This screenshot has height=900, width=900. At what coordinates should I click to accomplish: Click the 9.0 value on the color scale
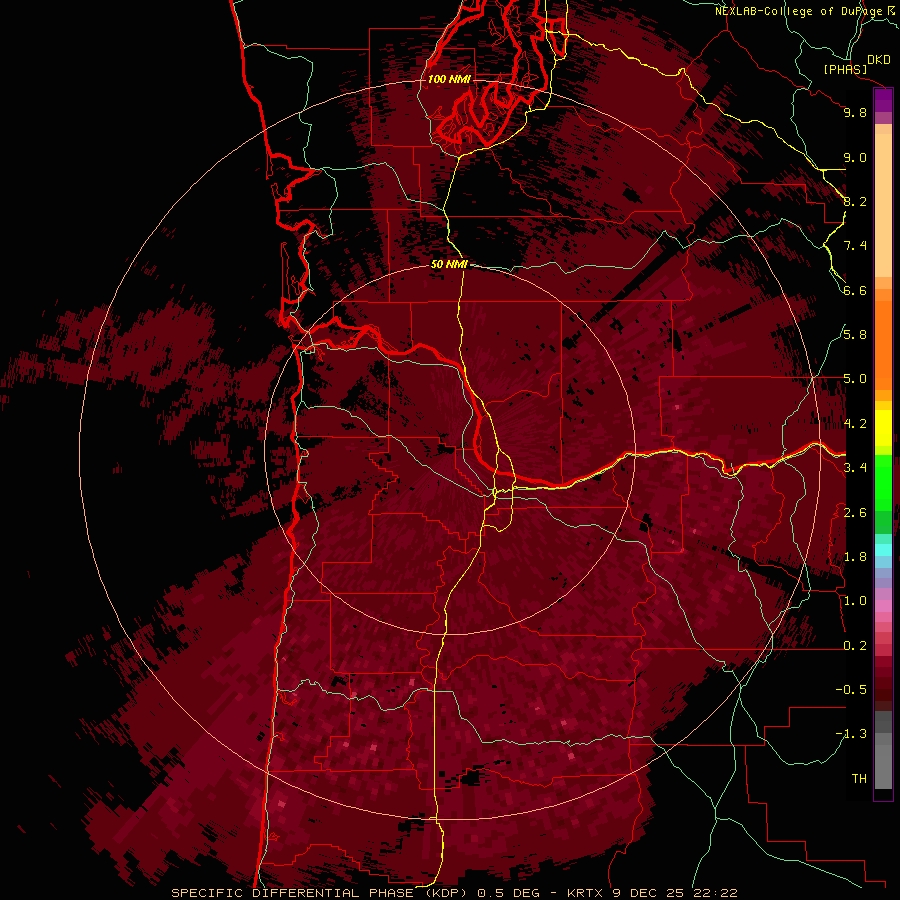tap(855, 157)
